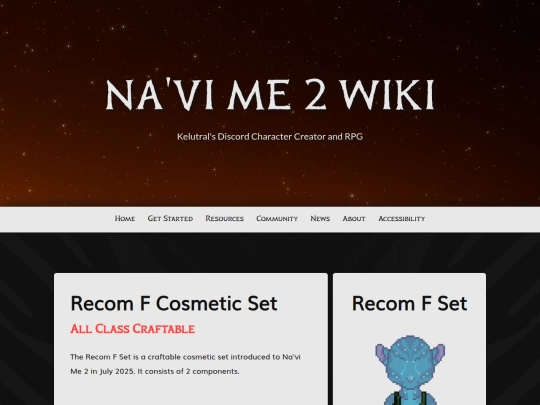Visit the About page link
This screenshot has width=540, height=405.
[x=354, y=218]
